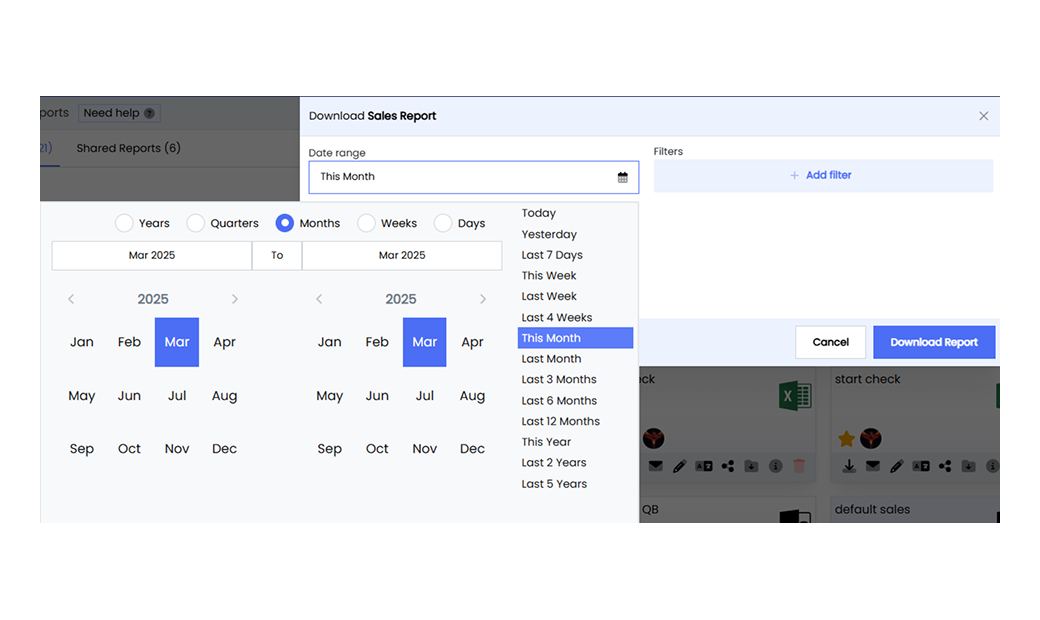Screen dimensions: 1040x620
Task: Click the Cancel button
Action: (830, 342)
